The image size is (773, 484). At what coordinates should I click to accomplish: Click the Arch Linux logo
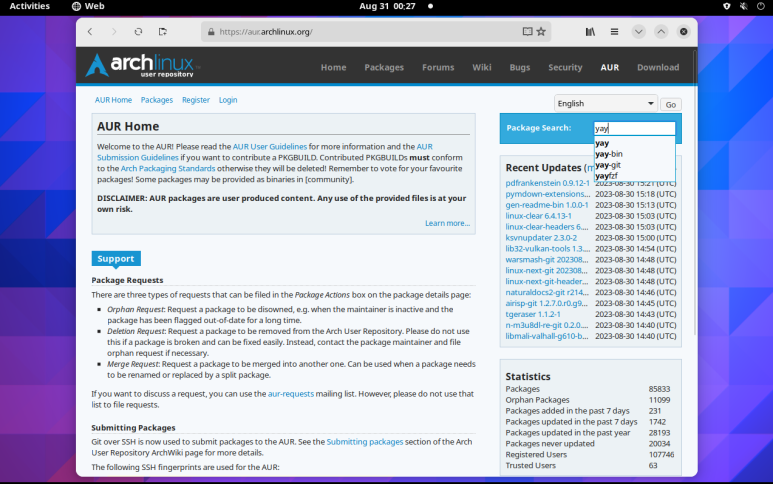point(141,66)
